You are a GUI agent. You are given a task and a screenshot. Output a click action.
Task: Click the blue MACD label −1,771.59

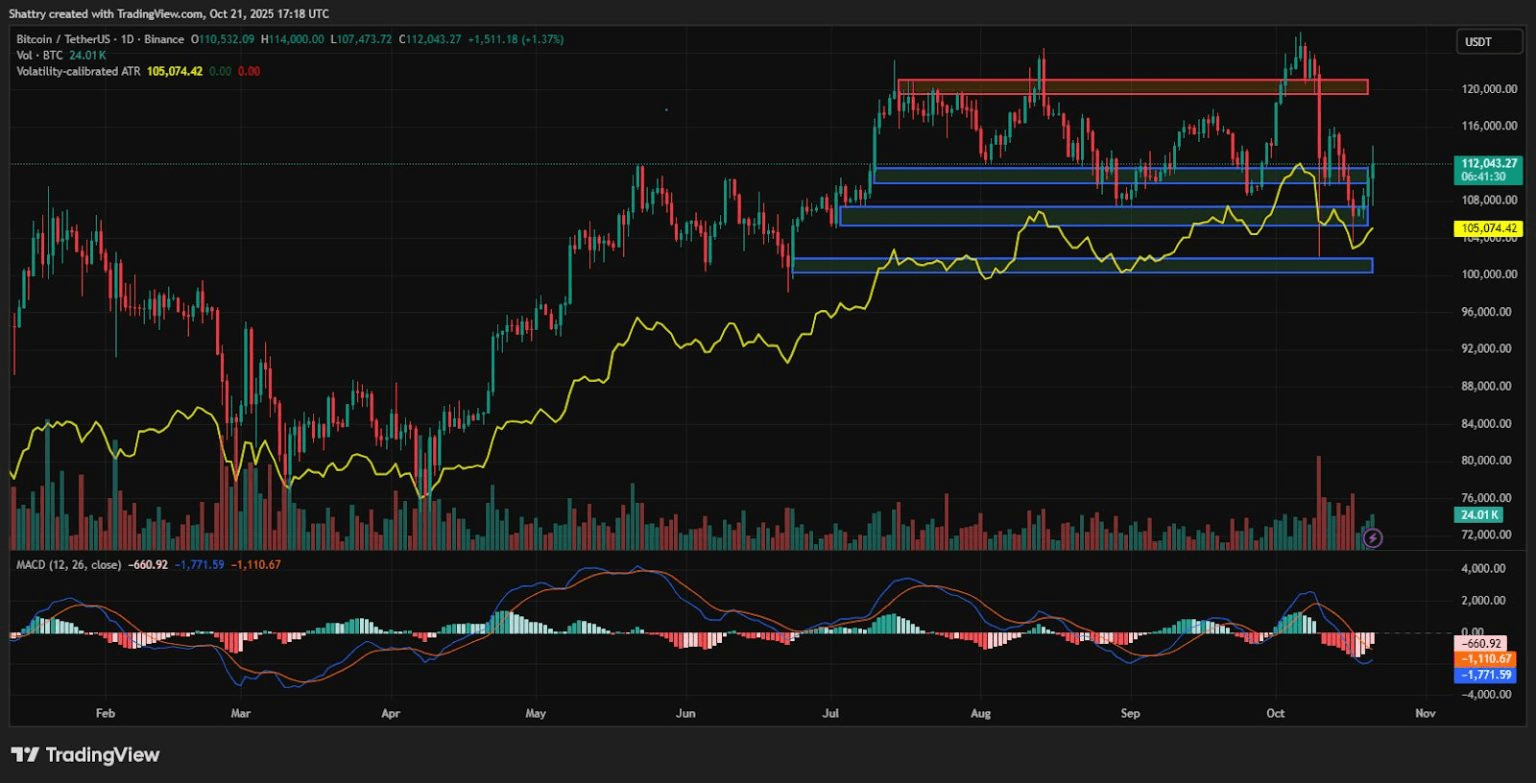1485,675
